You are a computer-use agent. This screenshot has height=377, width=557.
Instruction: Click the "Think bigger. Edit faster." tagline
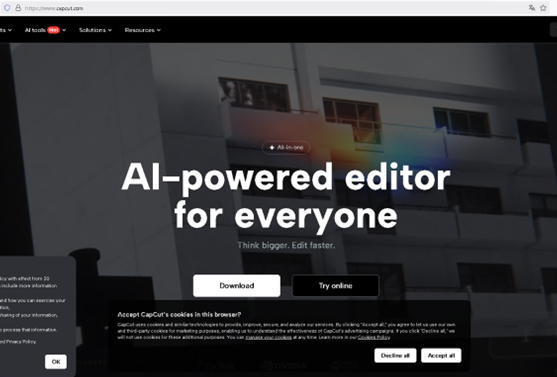pyautogui.click(x=286, y=245)
